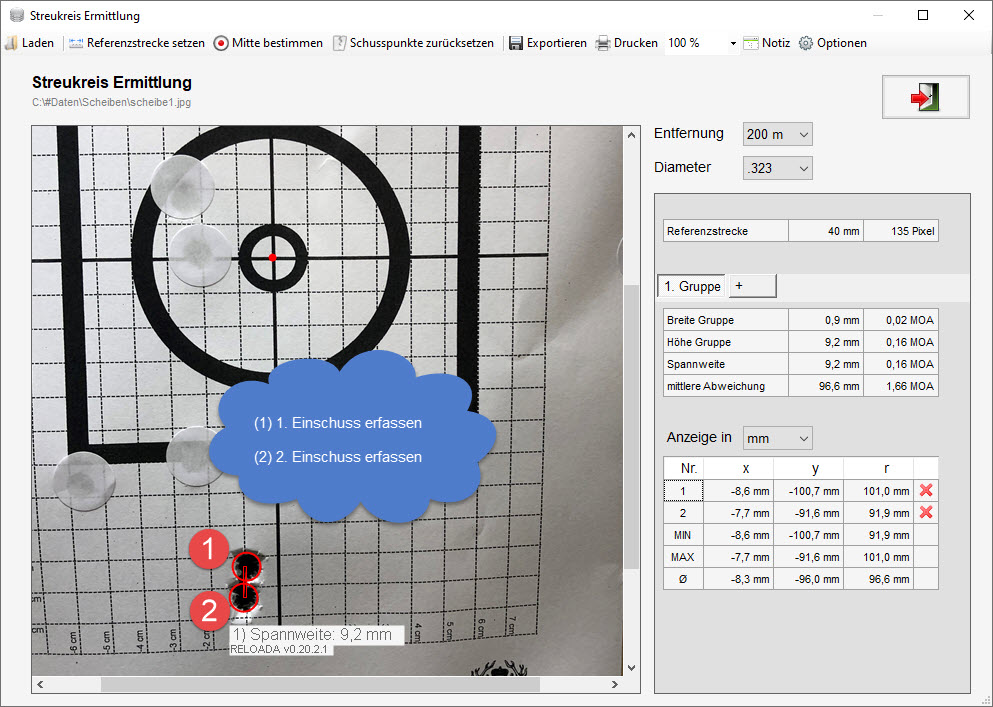This screenshot has height=707, width=993.
Task: Click the Laden toolbar icon
Action: coord(11,43)
